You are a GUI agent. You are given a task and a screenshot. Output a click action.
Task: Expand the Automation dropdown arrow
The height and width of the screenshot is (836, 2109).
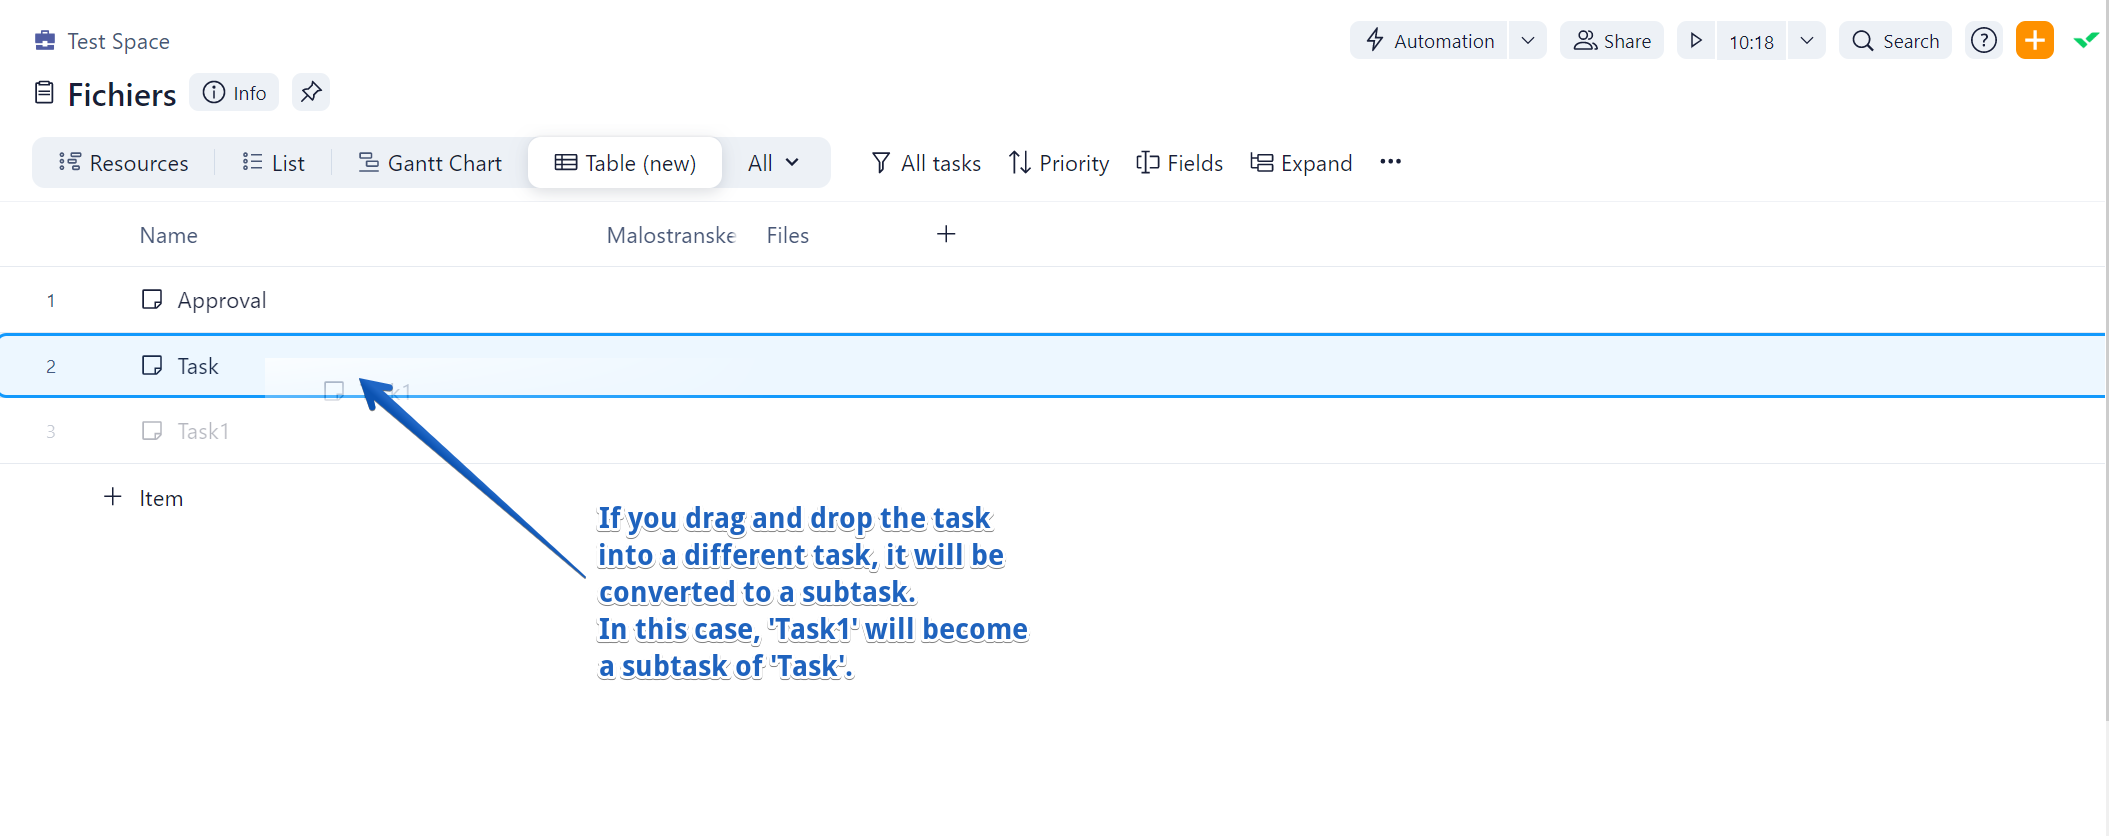click(1527, 41)
